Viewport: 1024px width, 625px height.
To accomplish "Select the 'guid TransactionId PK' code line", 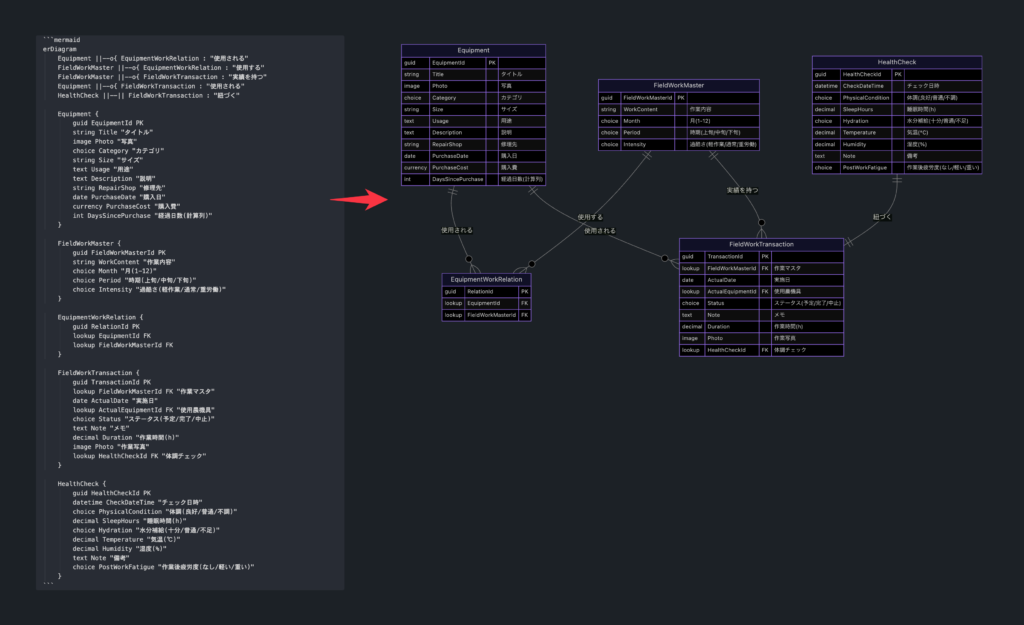I will (x=112, y=381).
